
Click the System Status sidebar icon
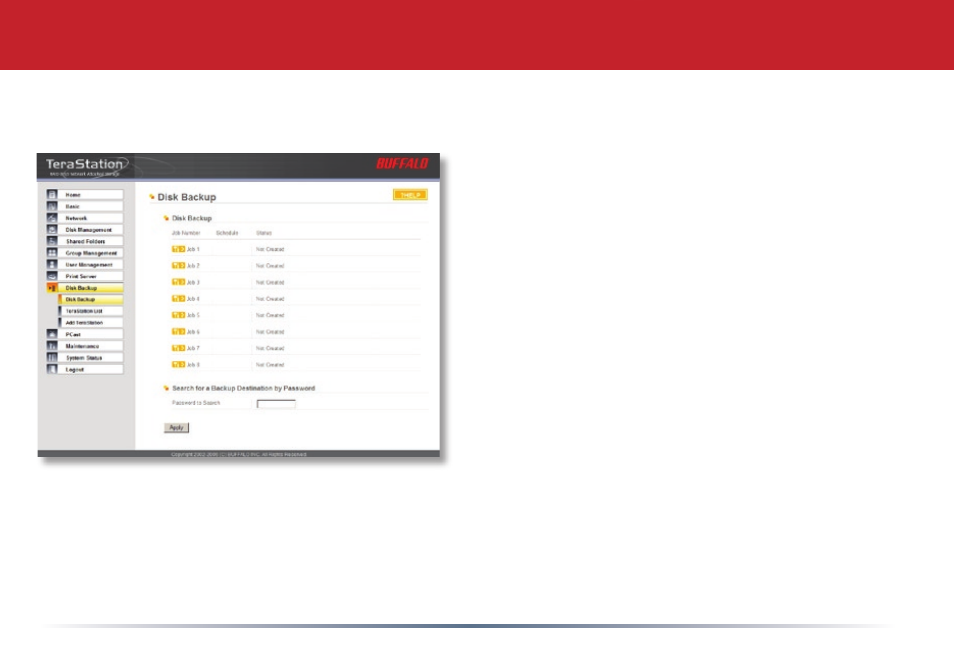point(52,358)
